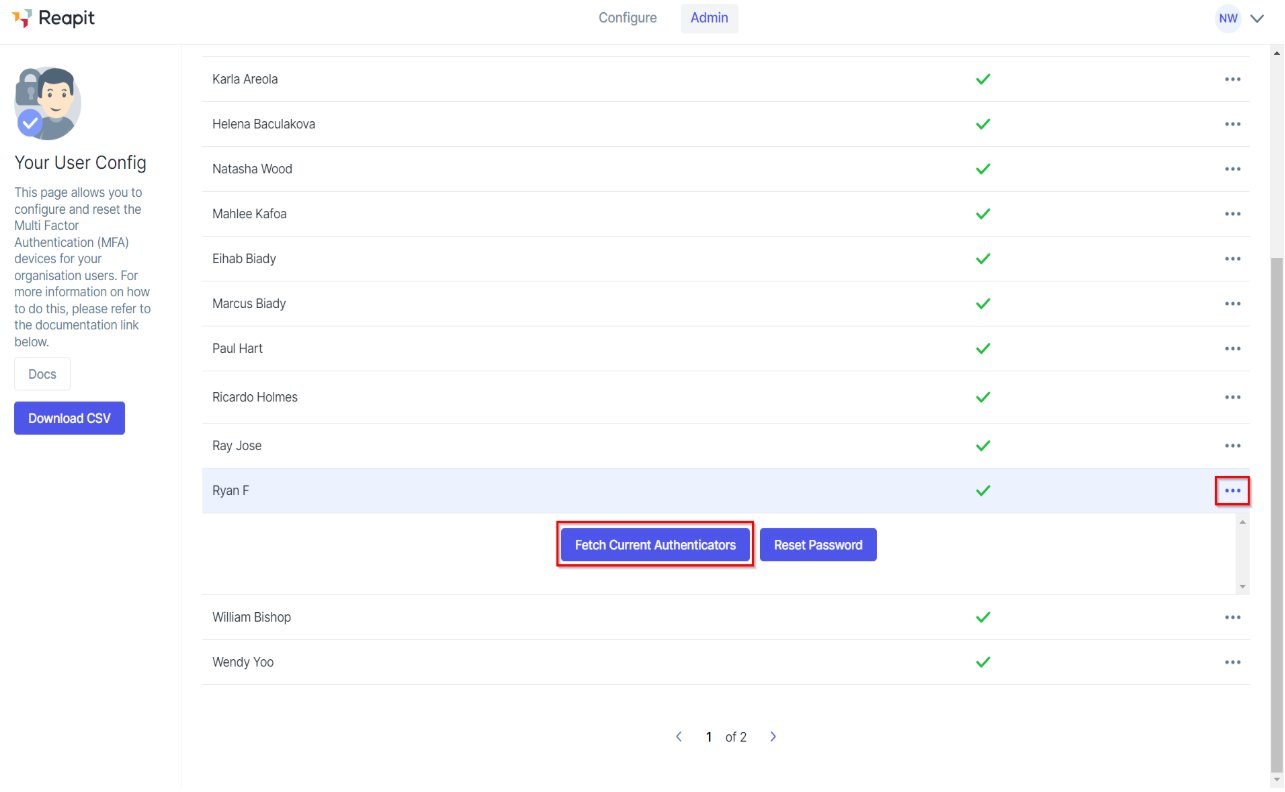The width and height of the screenshot is (1285, 792).
Task: Click the Reapit logo
Action: pyautogui.click(x=53, y=18)
